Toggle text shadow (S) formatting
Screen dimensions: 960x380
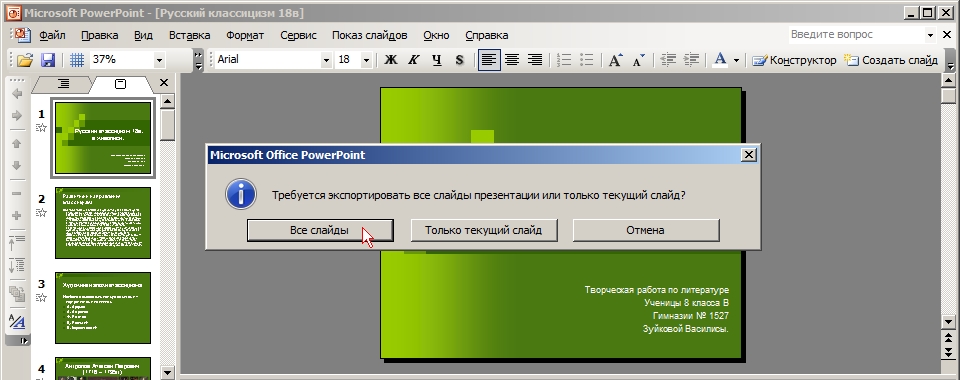click(x=460, y=60)
